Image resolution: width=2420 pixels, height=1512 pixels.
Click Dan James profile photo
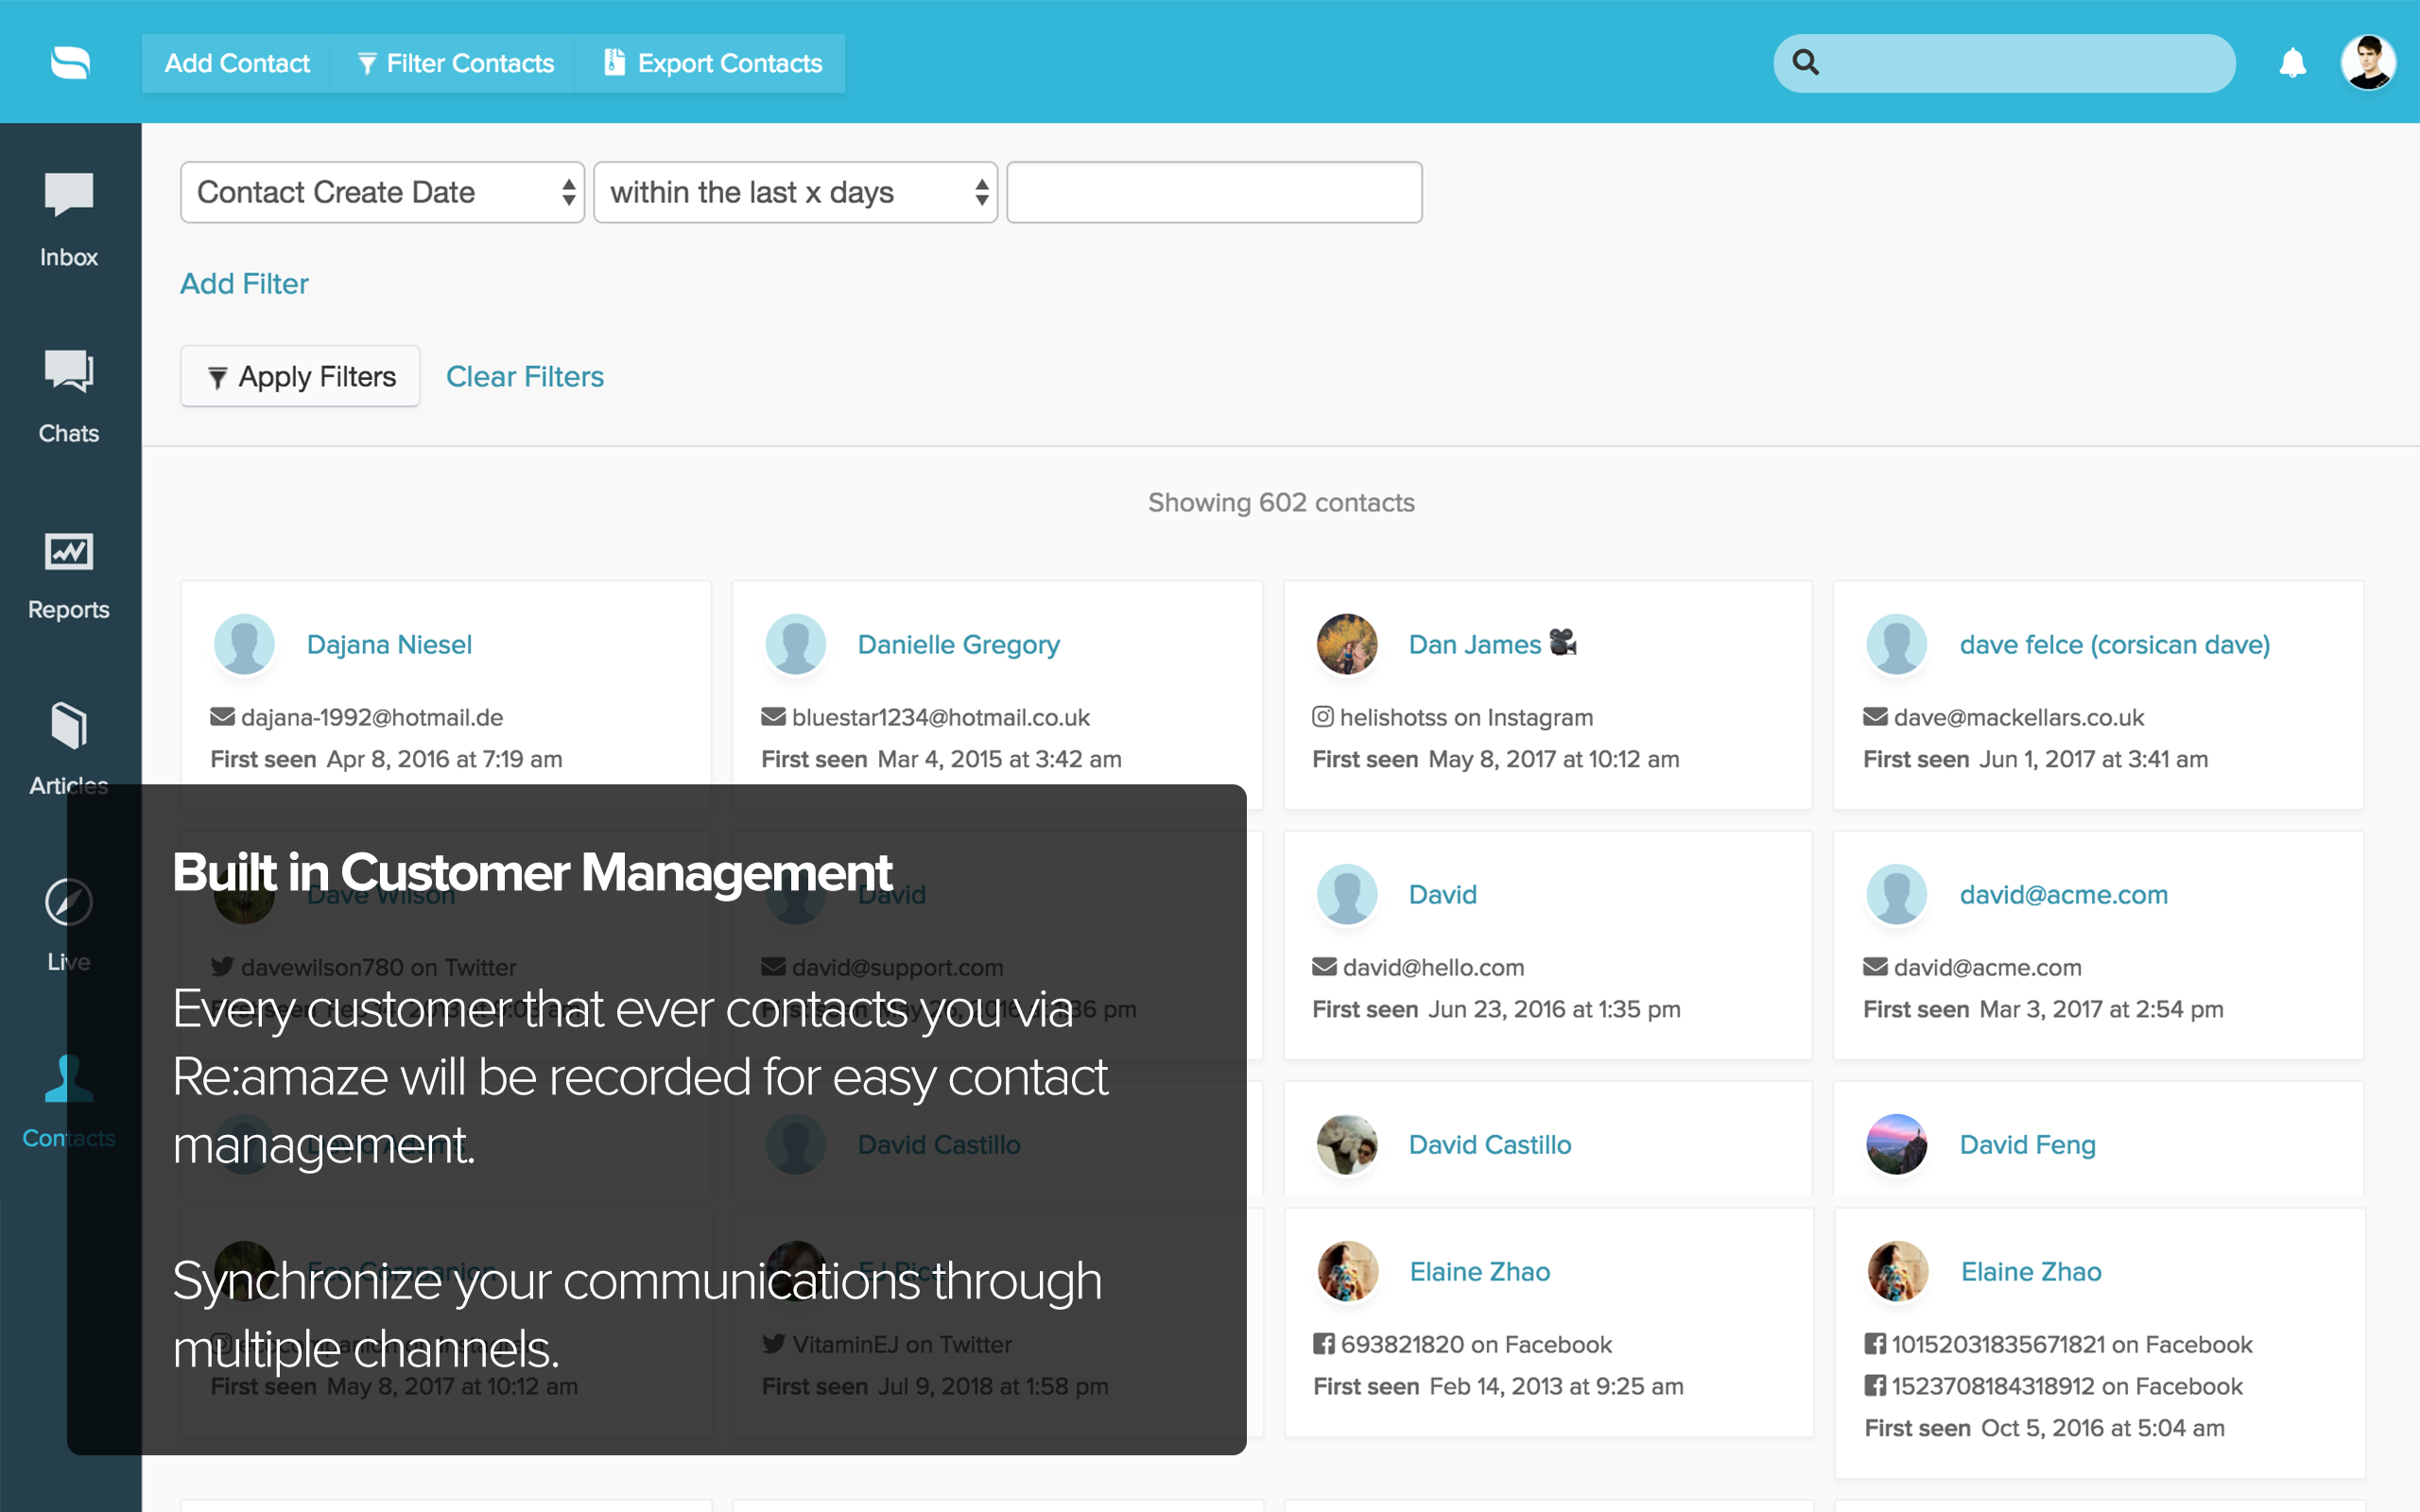pos(1346,644)
